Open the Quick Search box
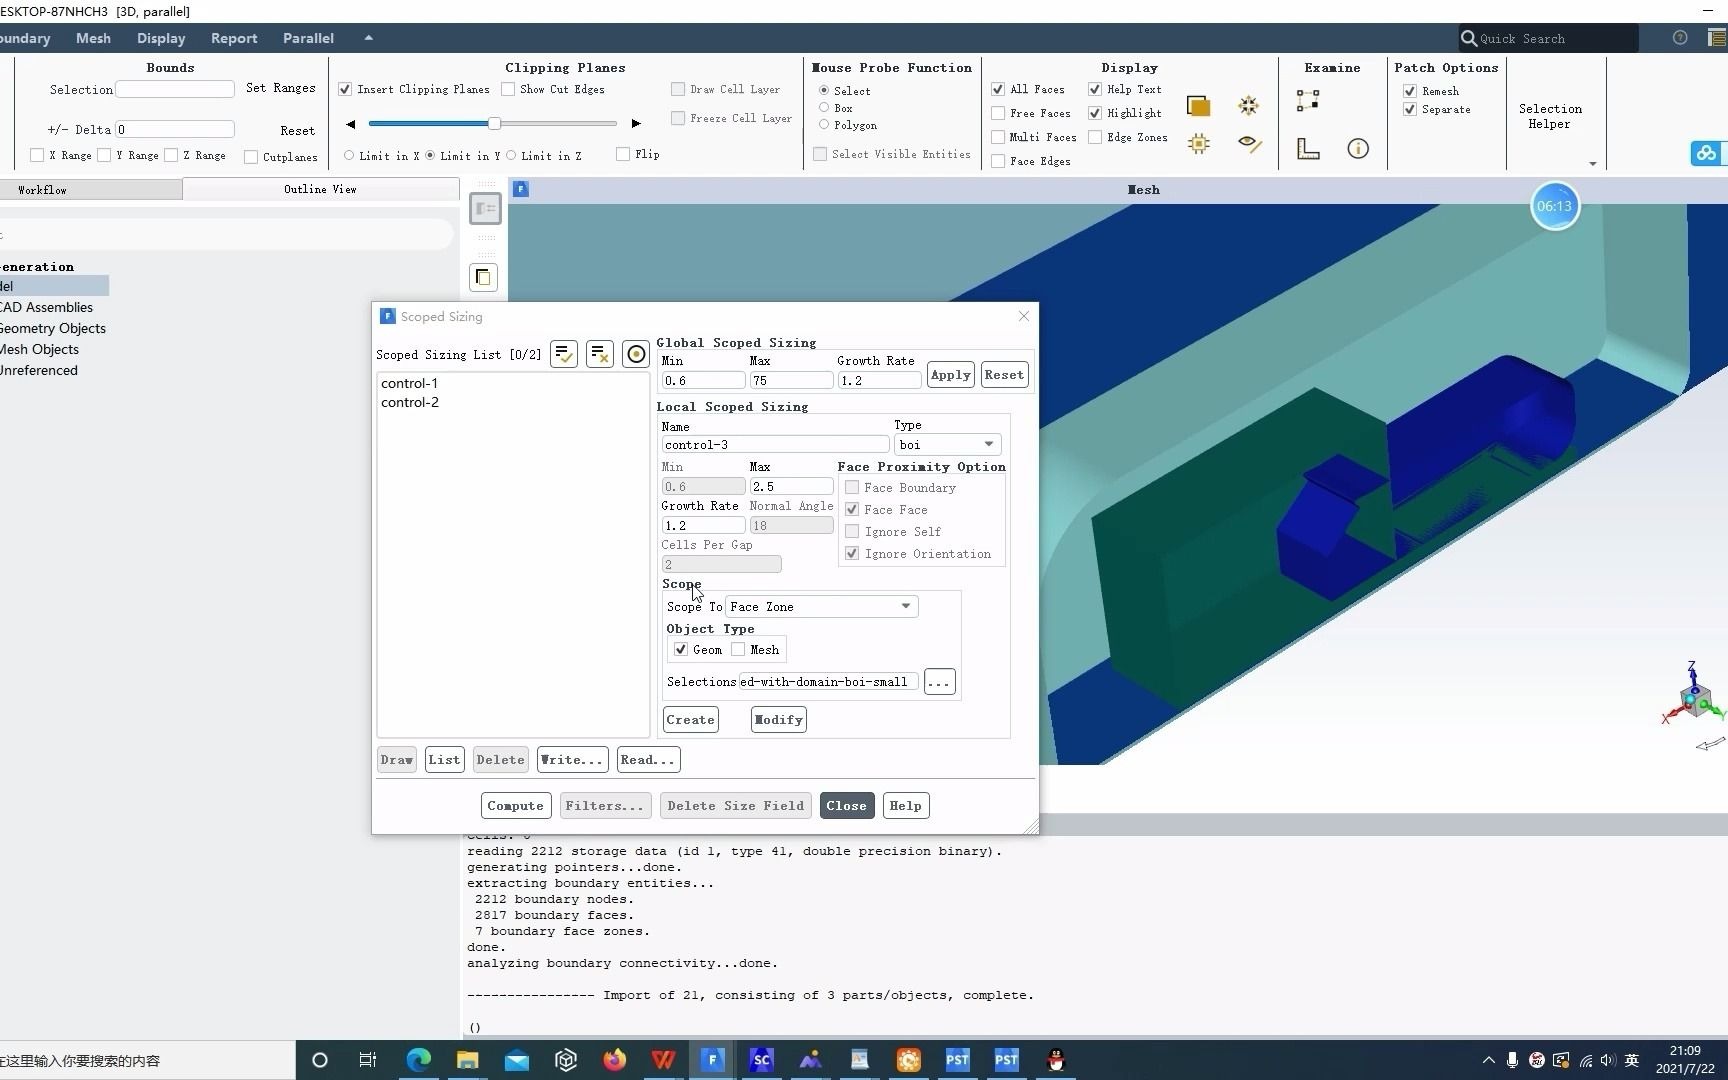Image resolution: width=1728 pixels, height=1080 pixels. click(x=1545, y=38)
